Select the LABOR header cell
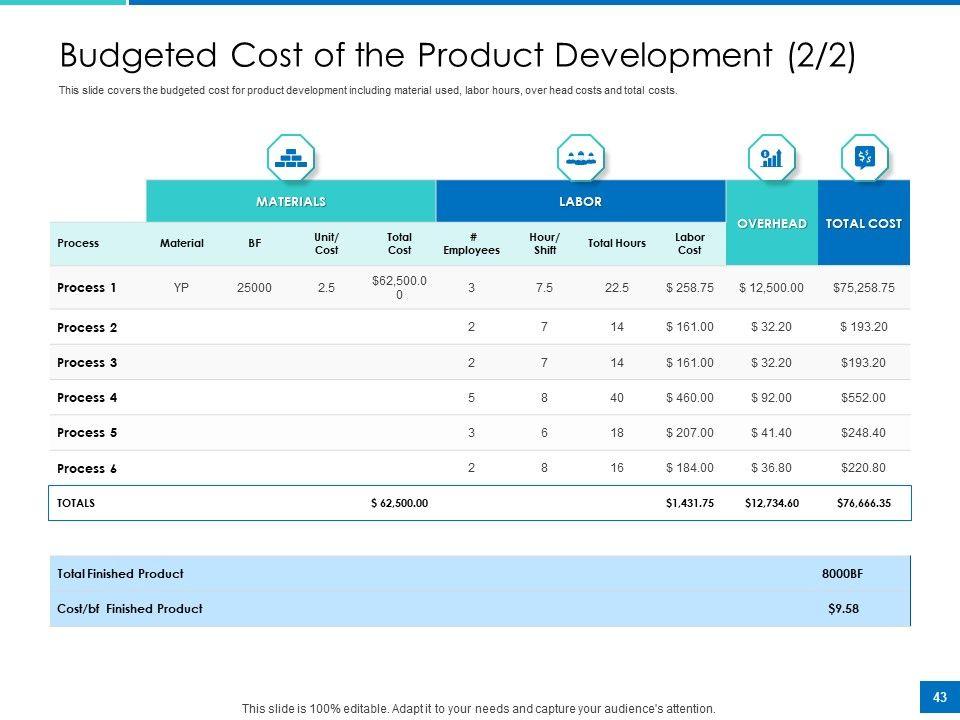 [580, 201]
